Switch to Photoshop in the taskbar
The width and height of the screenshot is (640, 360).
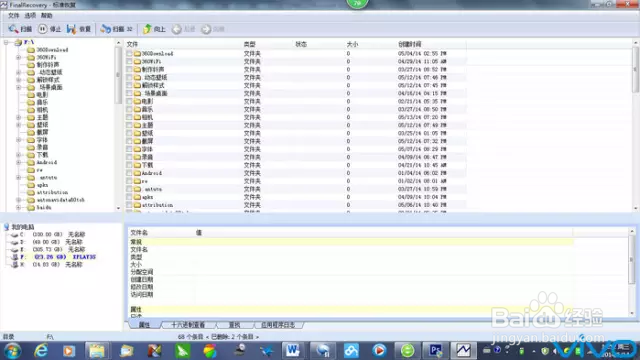pyautogui.click(x=435, y=351)
